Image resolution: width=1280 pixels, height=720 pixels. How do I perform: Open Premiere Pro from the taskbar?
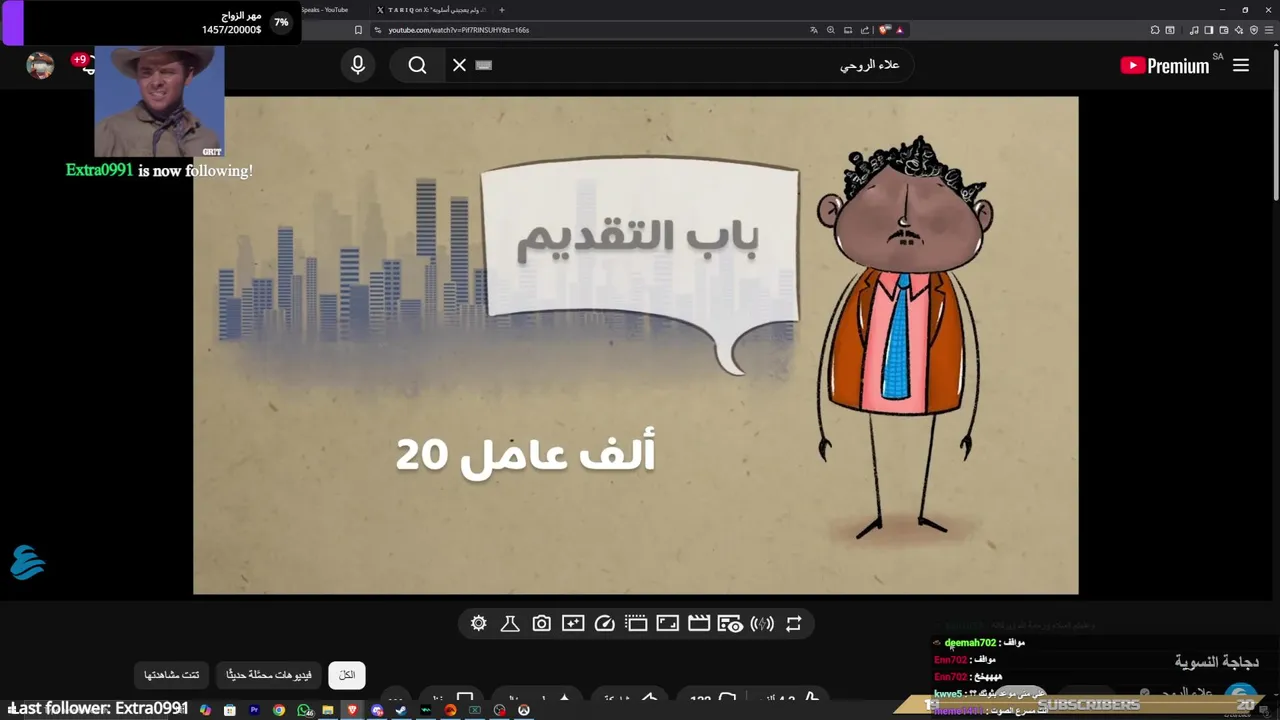(x=254, y=710)
